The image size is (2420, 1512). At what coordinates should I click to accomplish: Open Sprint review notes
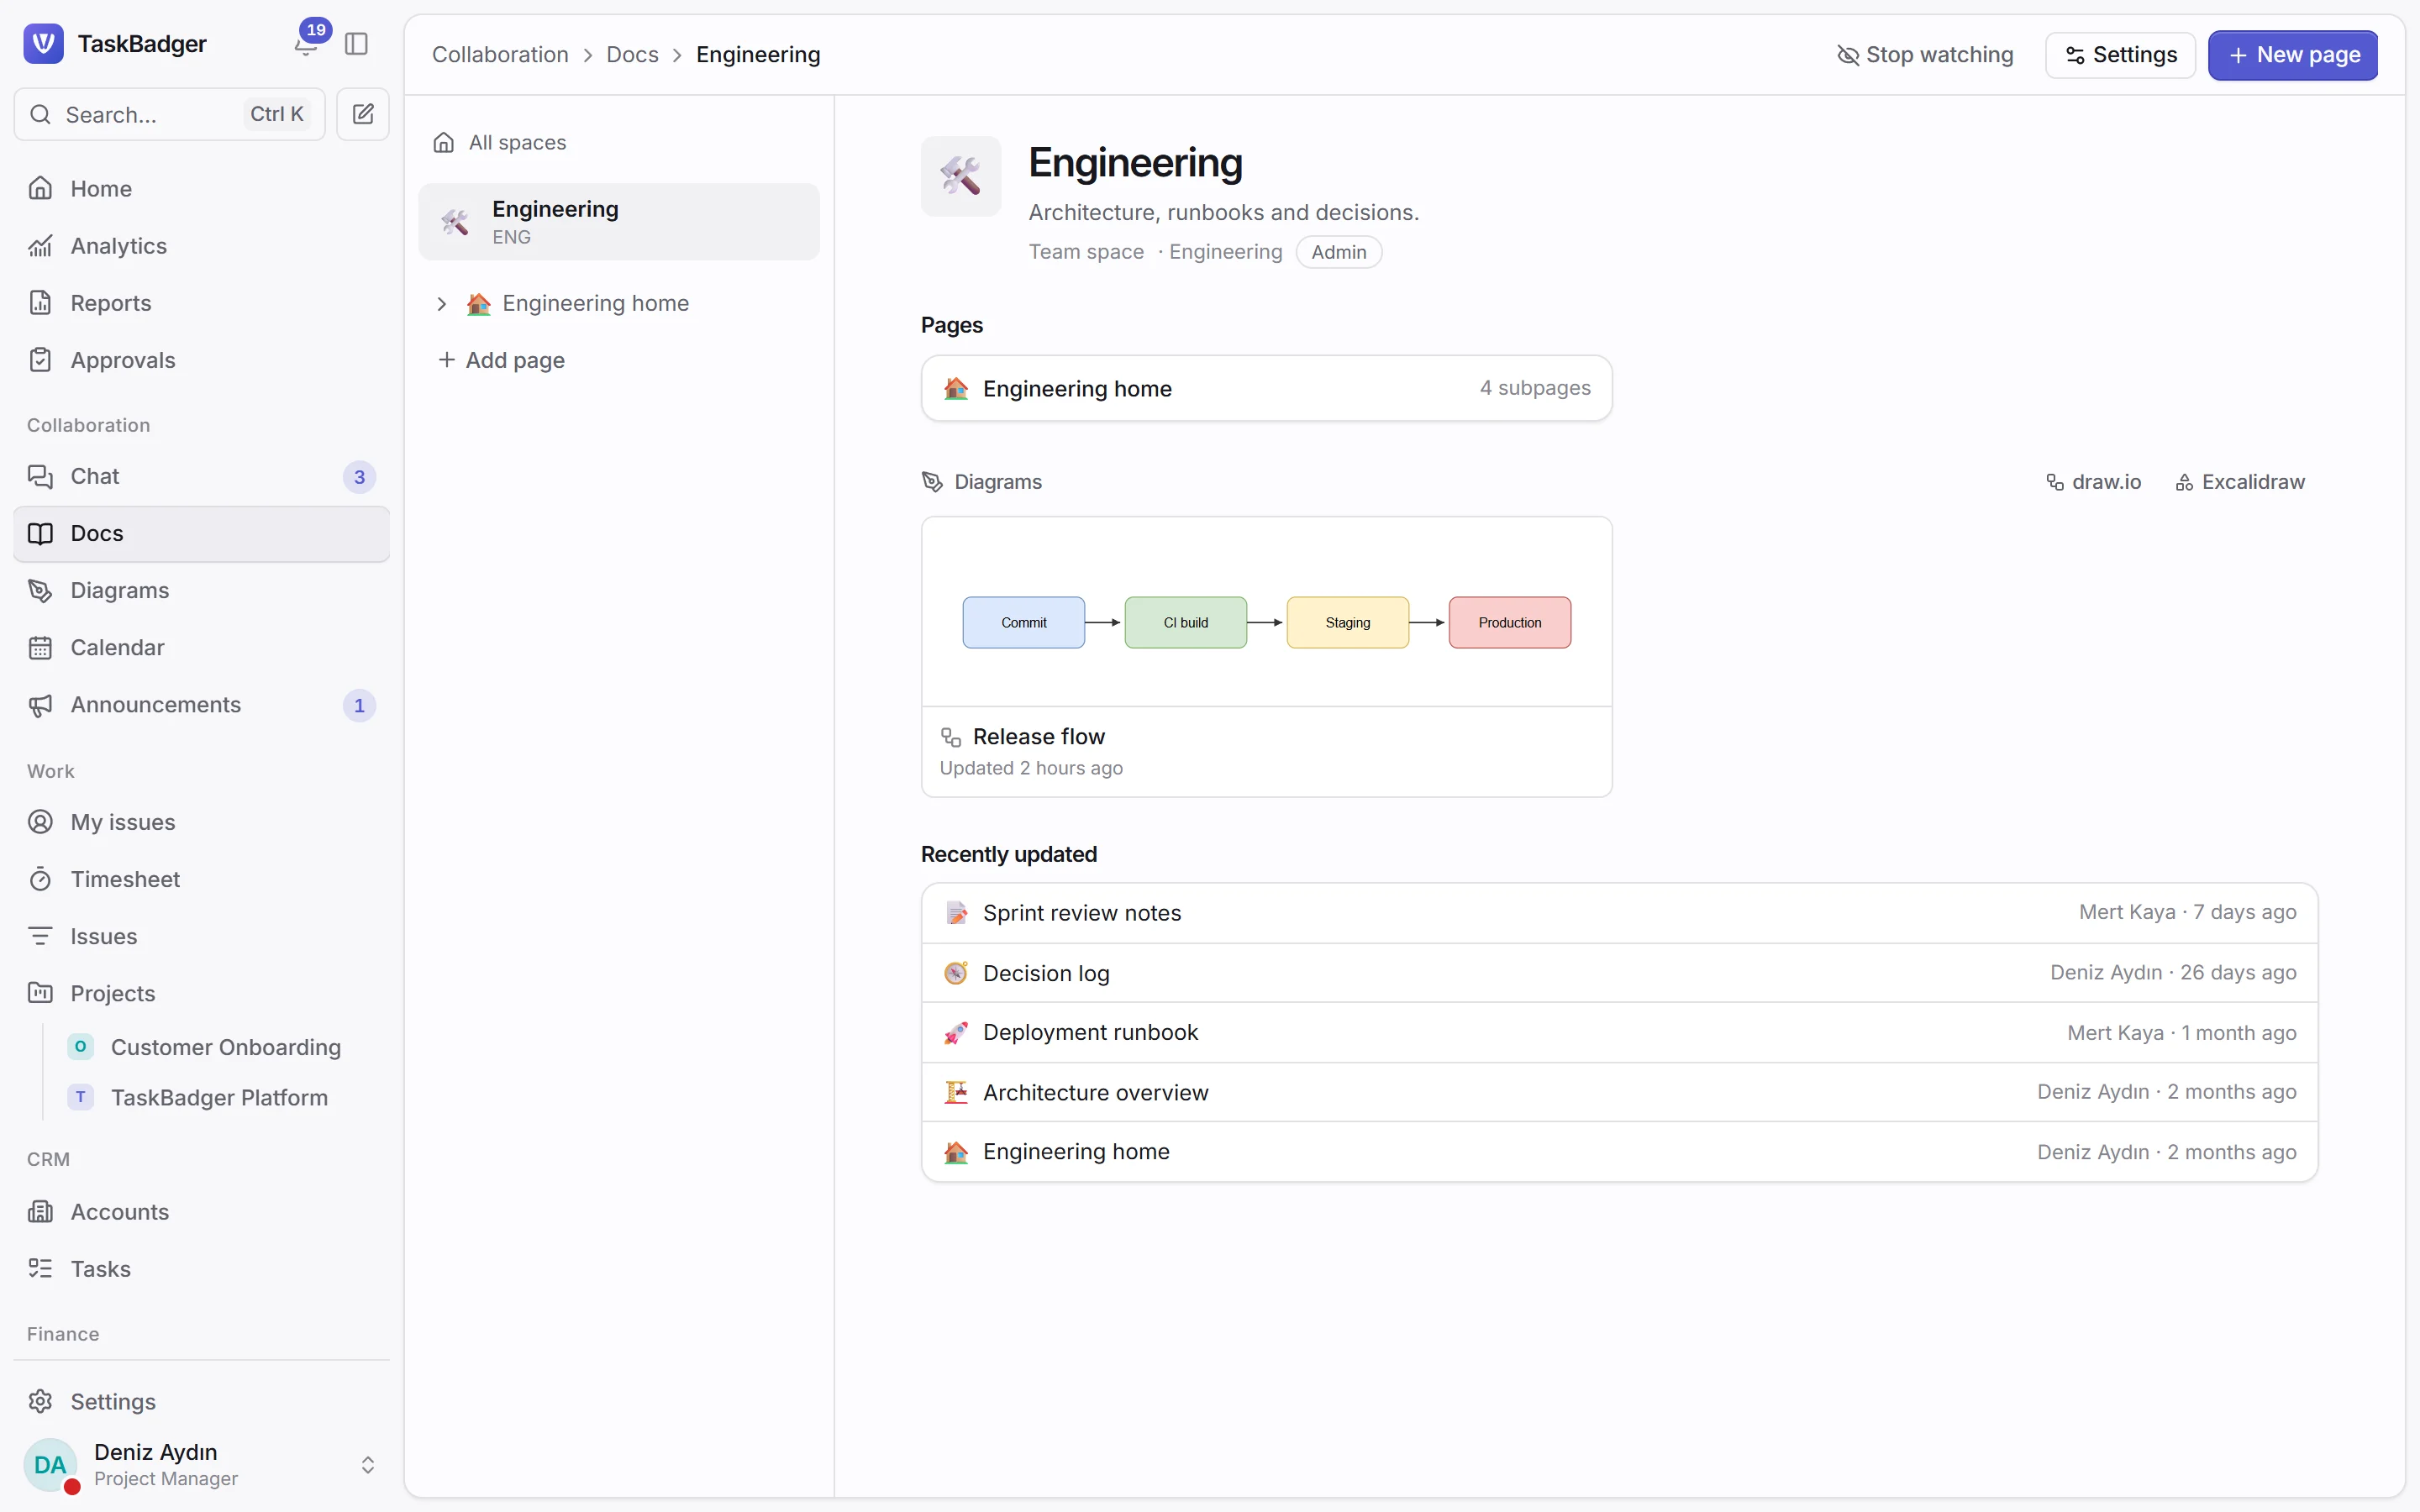(x=1619, y=912)
